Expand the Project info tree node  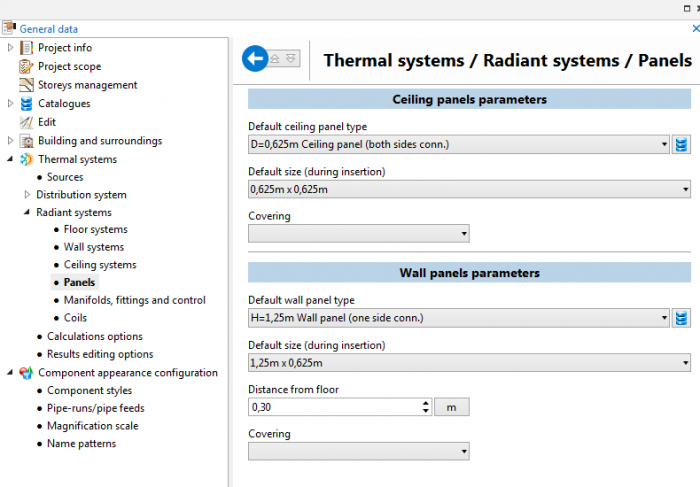pos(11,48)
